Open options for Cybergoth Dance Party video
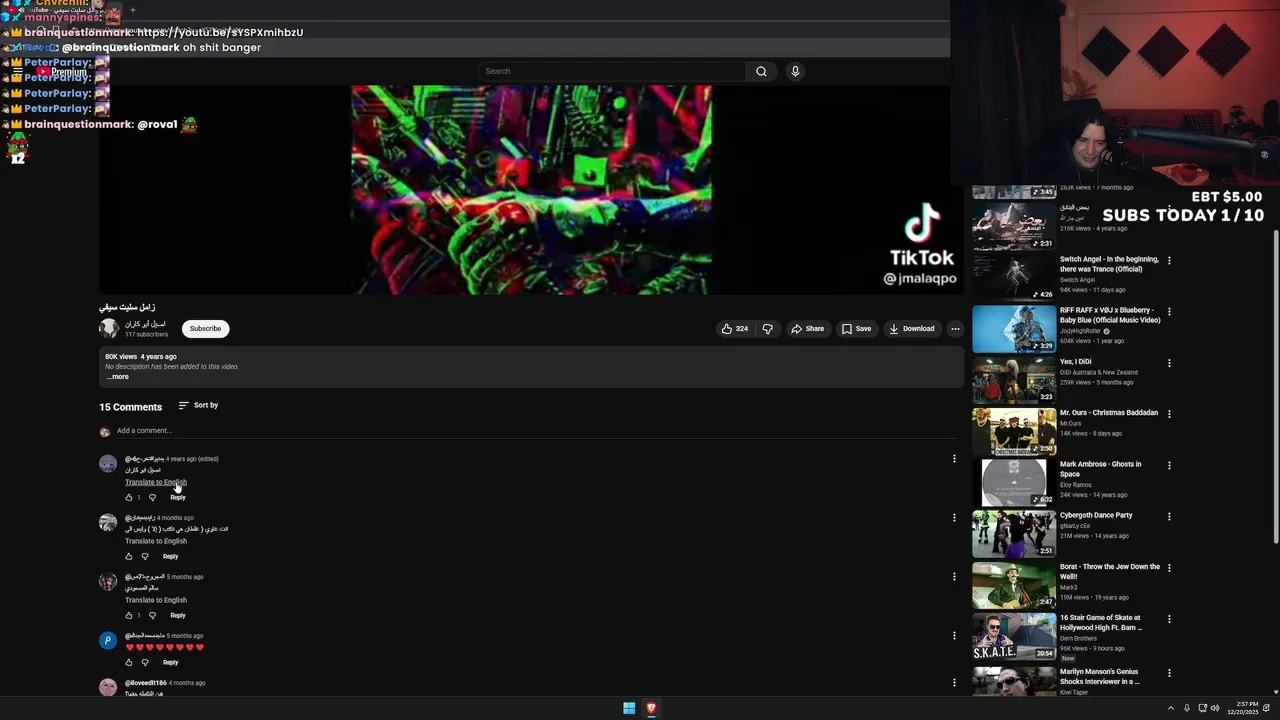 1169,516
